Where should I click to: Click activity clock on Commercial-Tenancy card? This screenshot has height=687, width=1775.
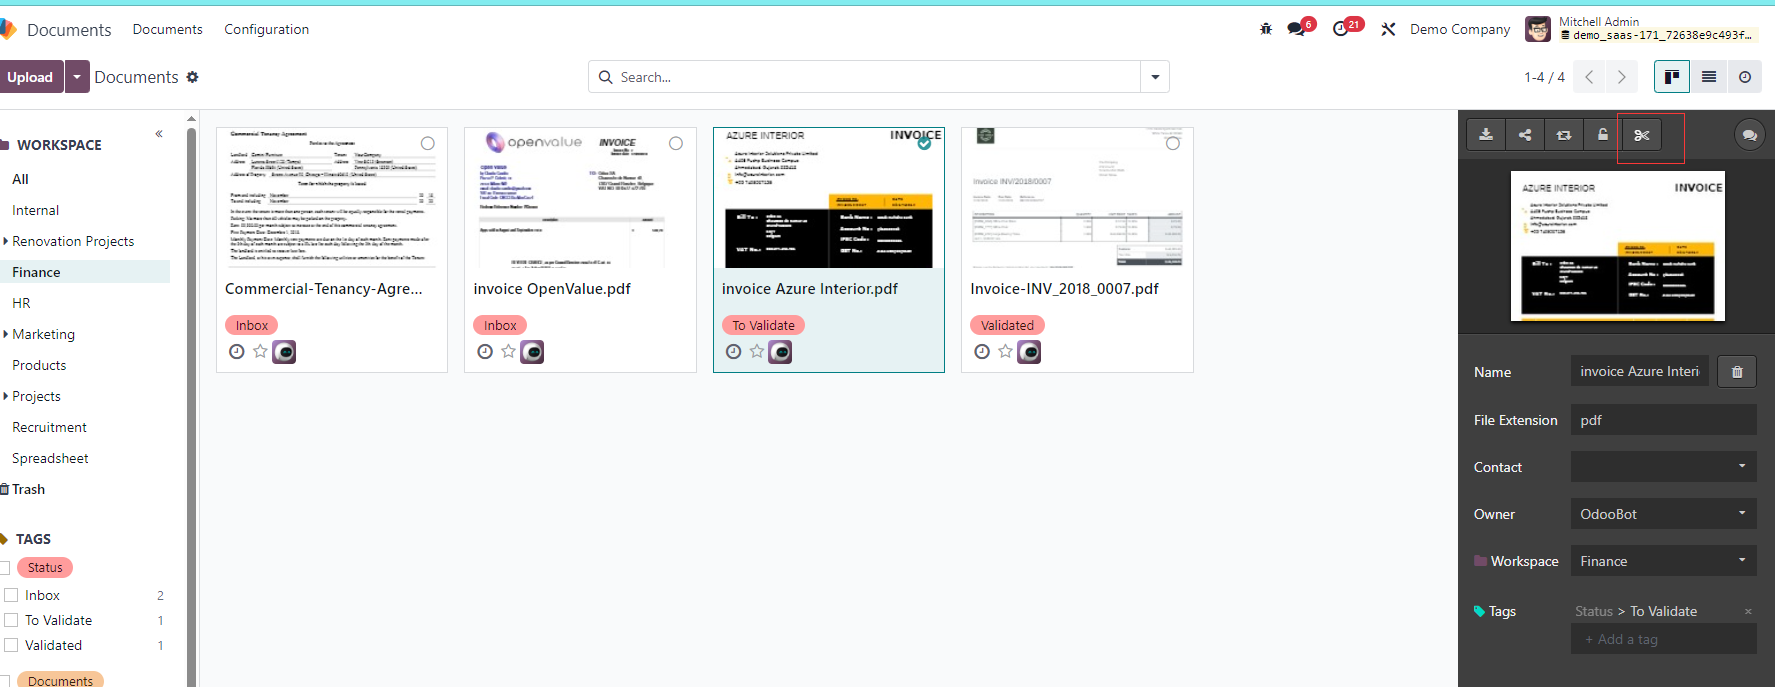237,351
